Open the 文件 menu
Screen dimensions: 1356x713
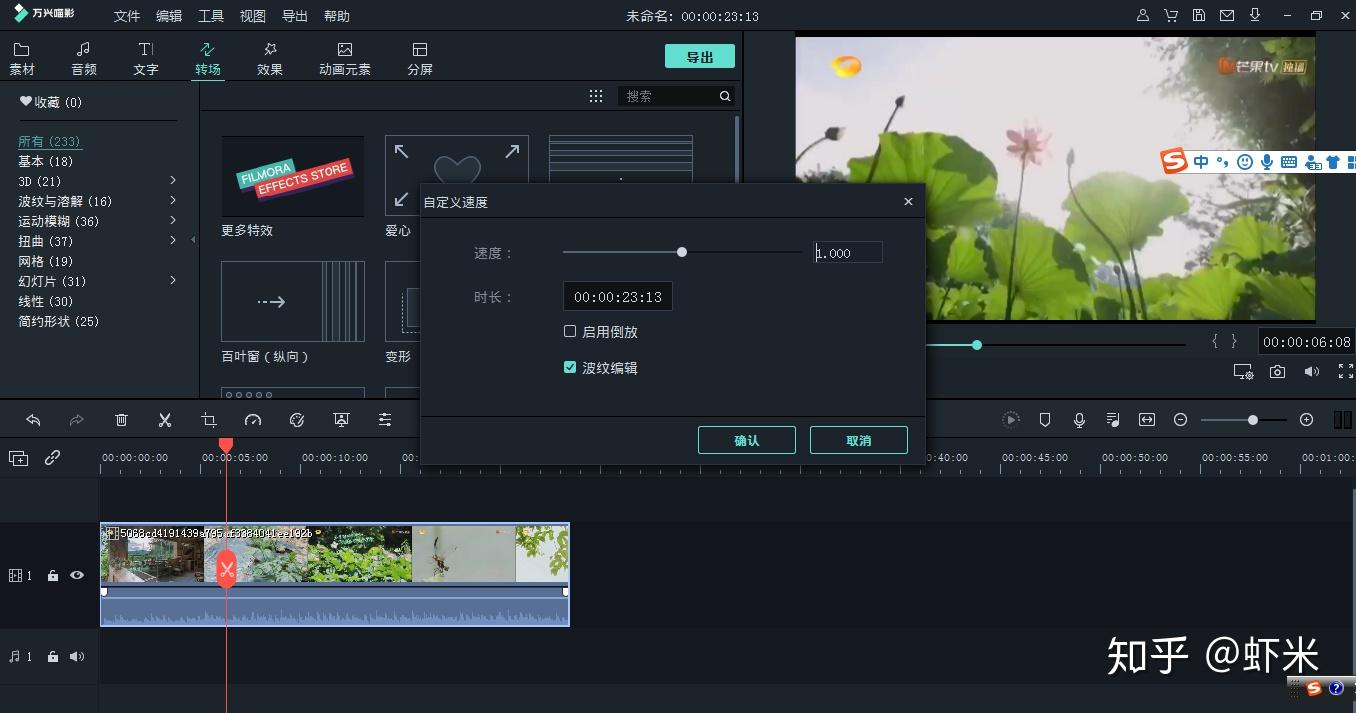point(127,17)
